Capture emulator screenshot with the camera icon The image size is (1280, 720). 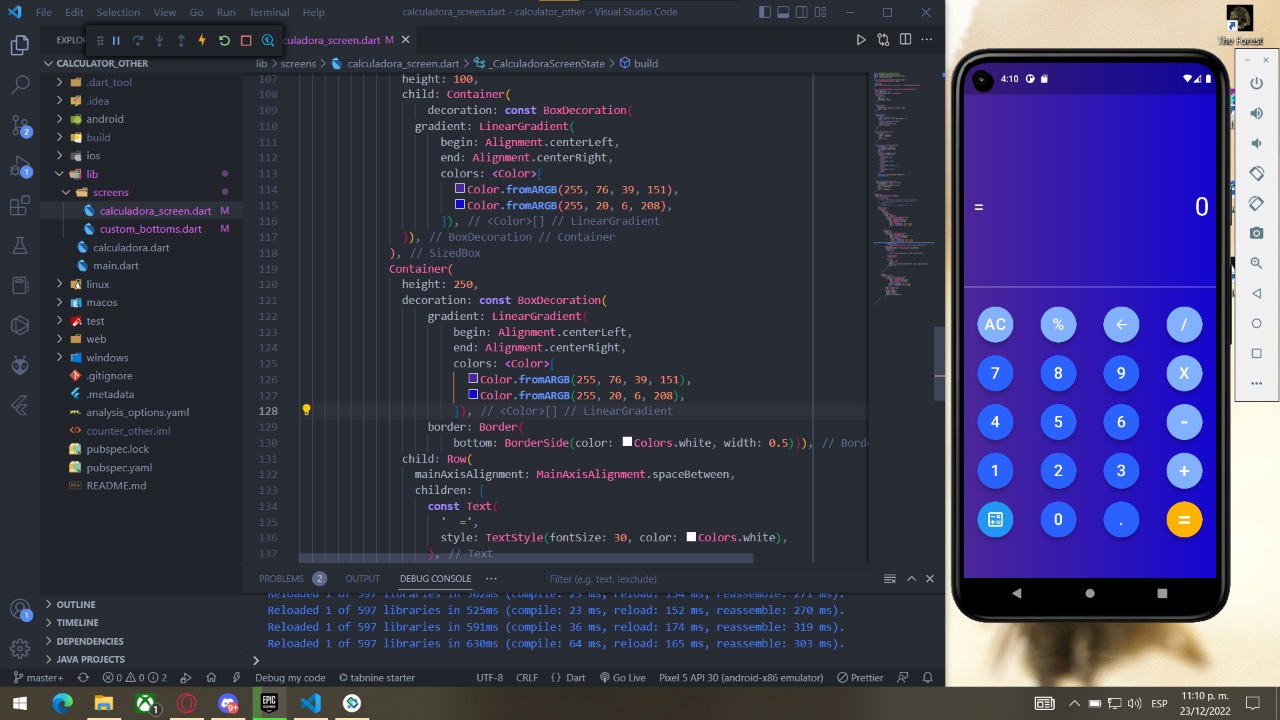pyautogui.click(x=1256, y=233)
